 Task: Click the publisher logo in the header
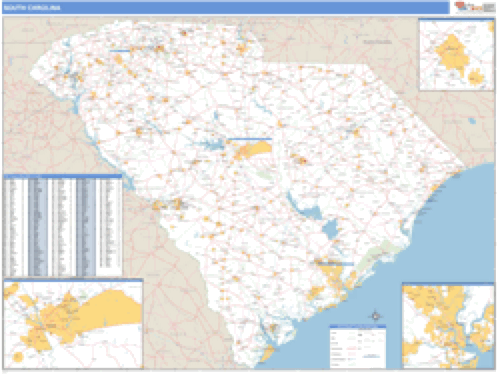[x=475, y=7]
